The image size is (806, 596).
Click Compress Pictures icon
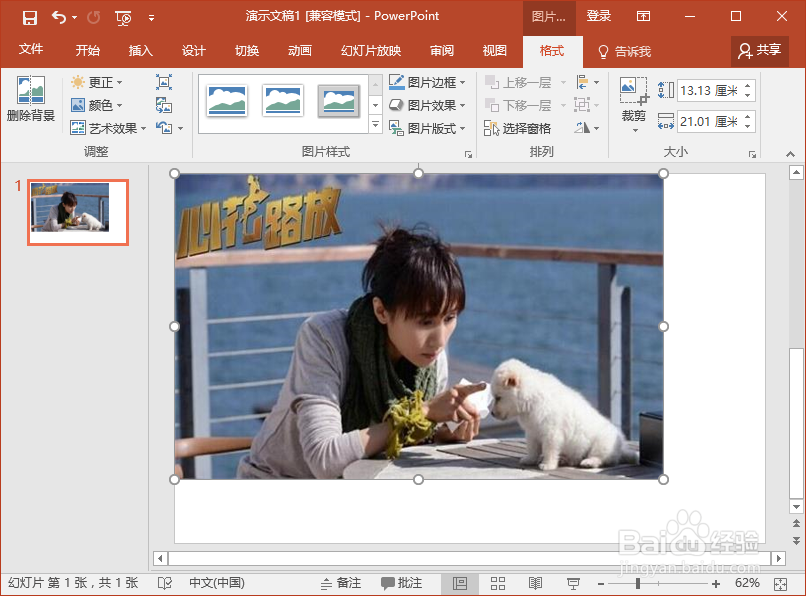[164, 82]
